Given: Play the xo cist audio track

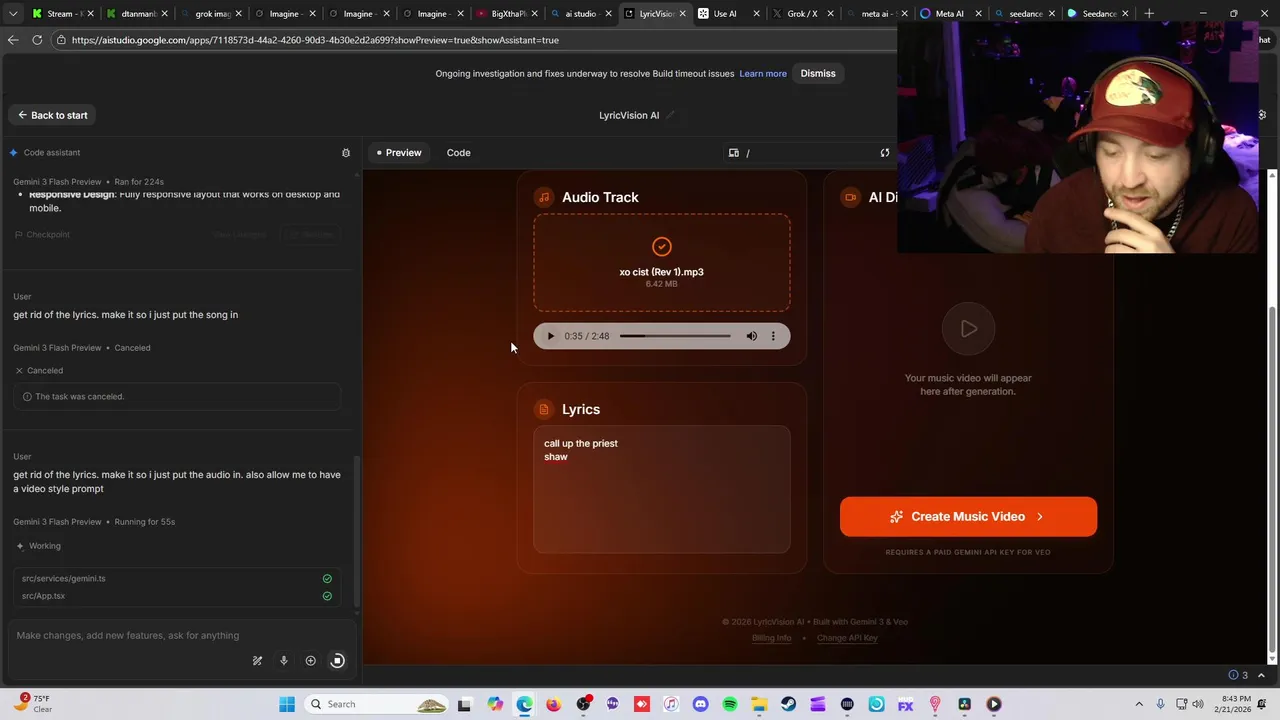Looking at the screenshot, I should 550,336.
